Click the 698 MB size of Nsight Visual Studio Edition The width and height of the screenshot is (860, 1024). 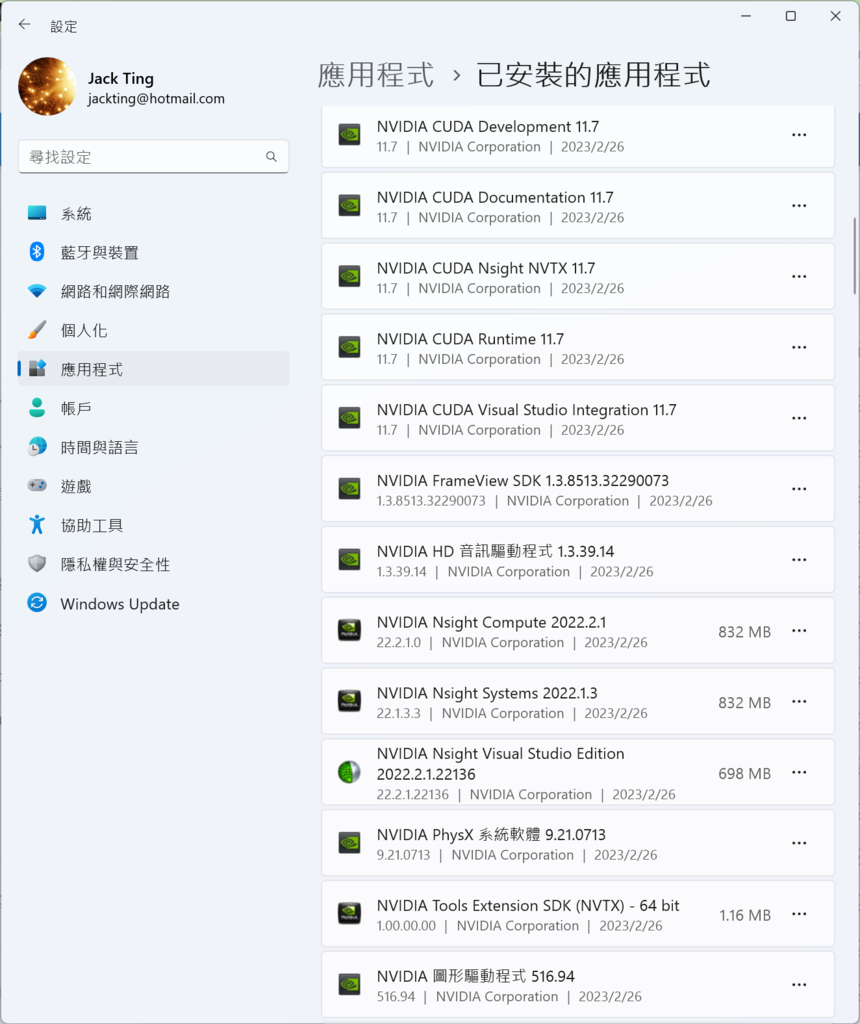(x=744, y=774)
